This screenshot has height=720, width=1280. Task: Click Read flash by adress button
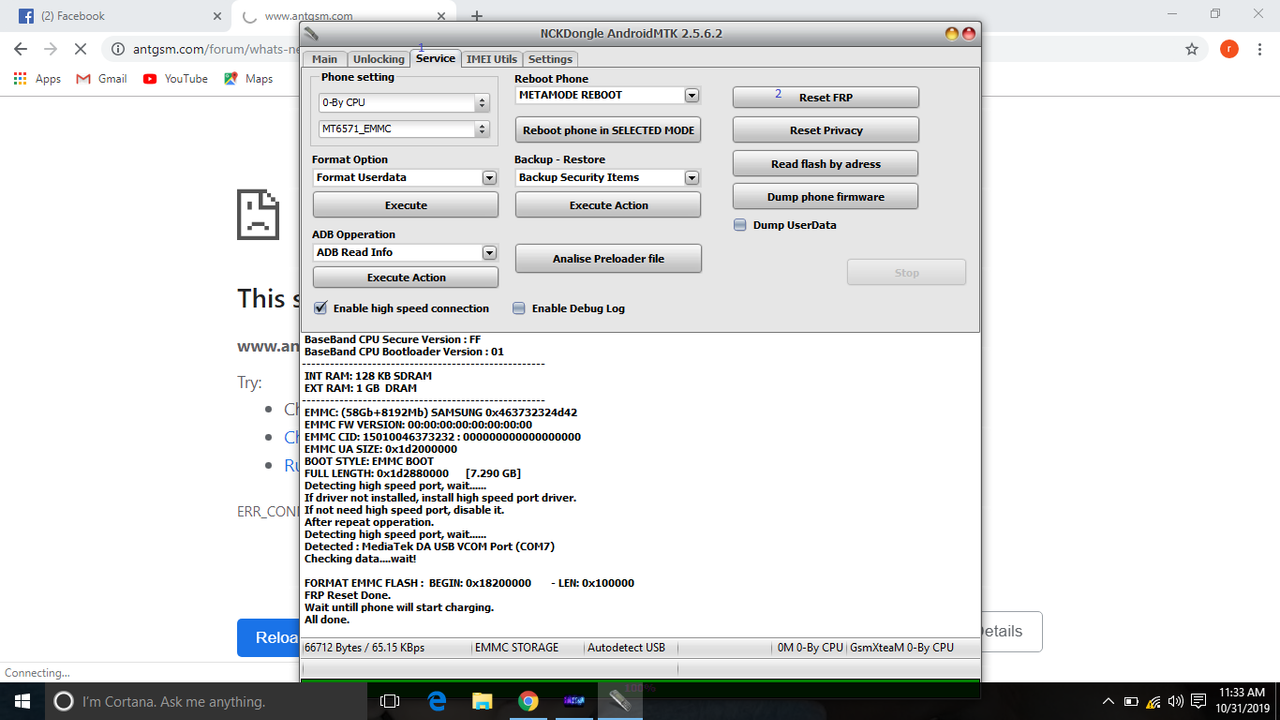click(826, 164)
